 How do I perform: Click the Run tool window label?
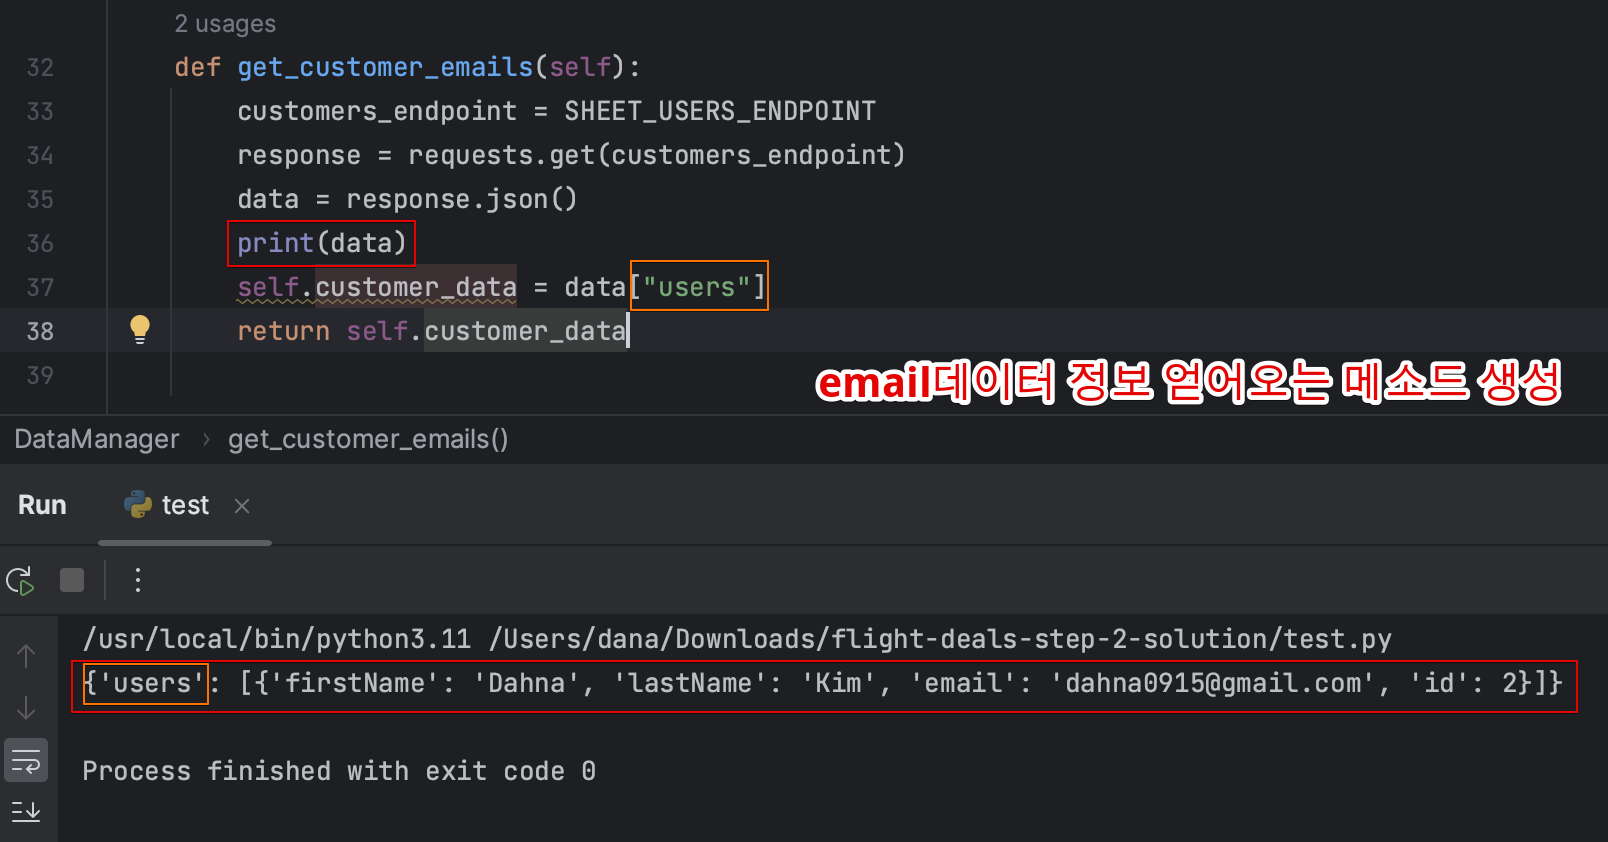click(x=42, y=505)
